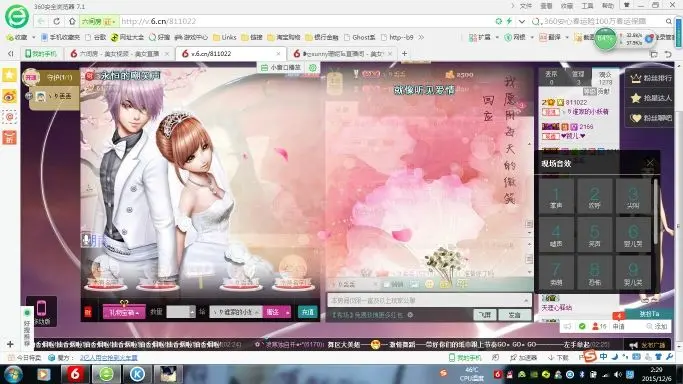
Task: Open the 翻译 dropdown arrow
Action: pos(567,37)
